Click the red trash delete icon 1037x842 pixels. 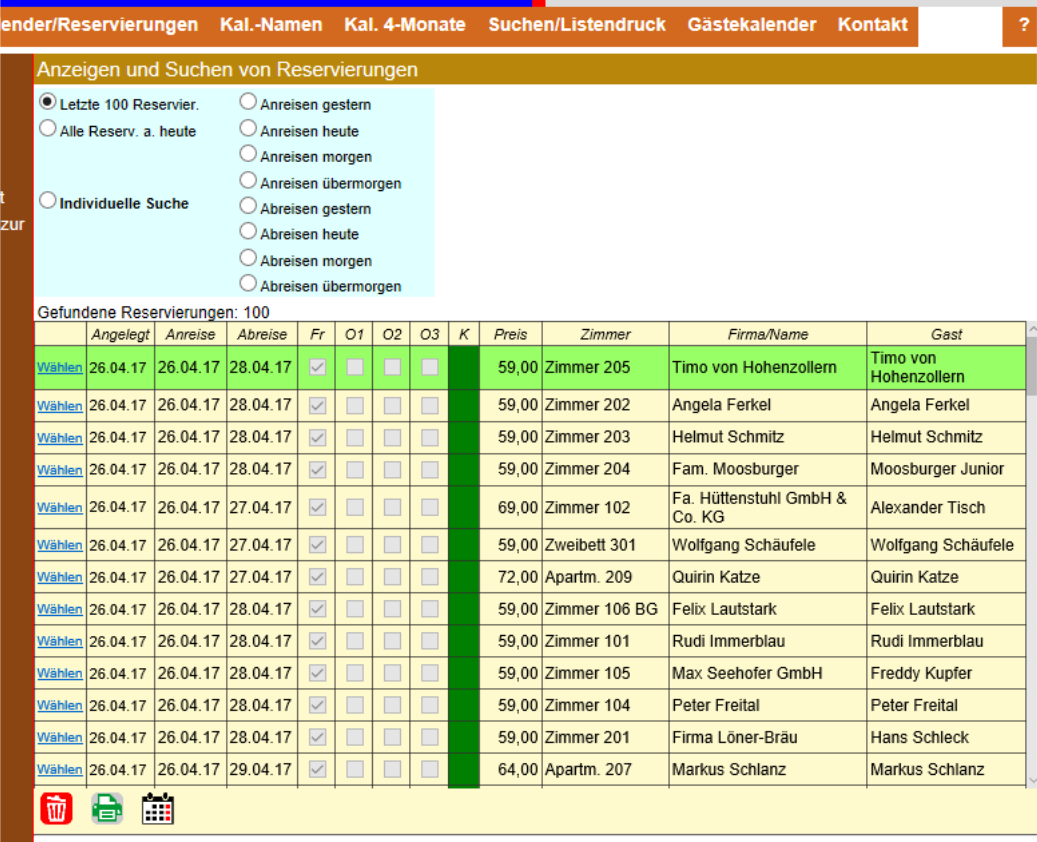tap(56, 808)
